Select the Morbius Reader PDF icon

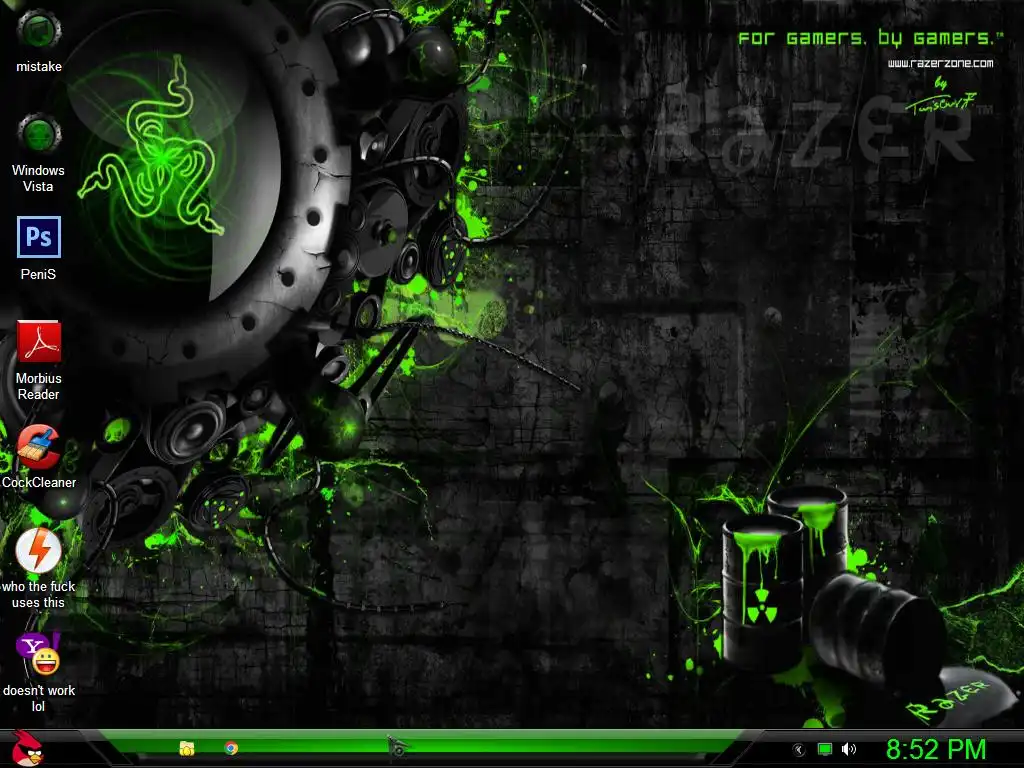39,341
